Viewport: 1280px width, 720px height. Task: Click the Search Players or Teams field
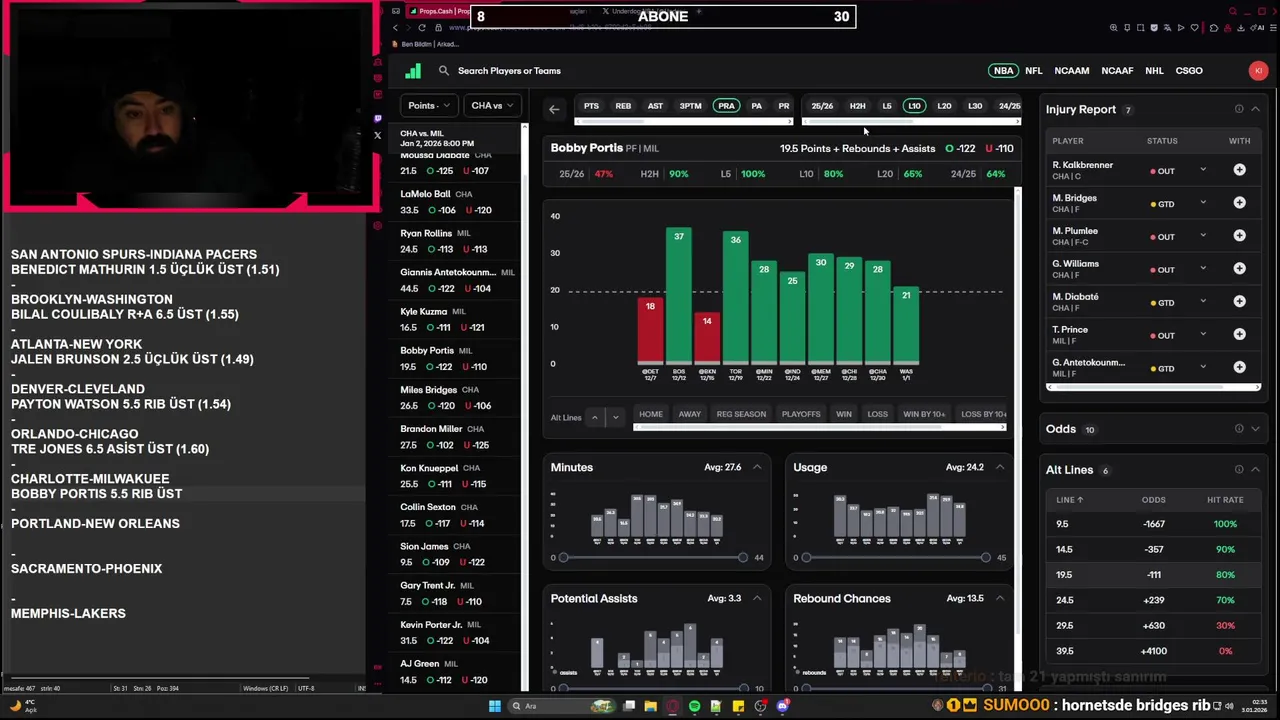(509, 71)
